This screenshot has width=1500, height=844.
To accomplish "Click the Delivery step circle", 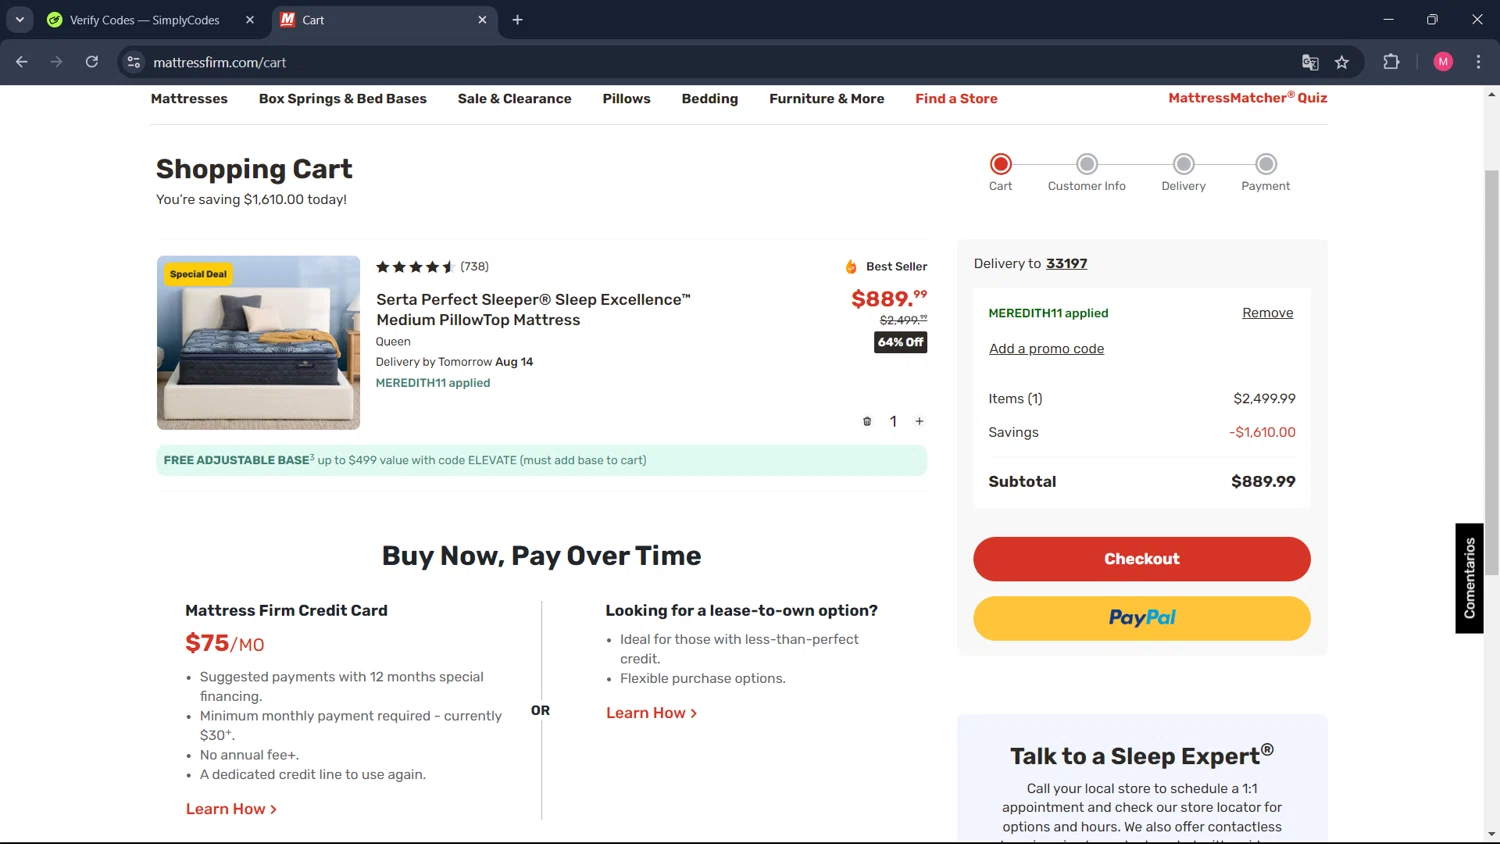I will (1184, 164).
